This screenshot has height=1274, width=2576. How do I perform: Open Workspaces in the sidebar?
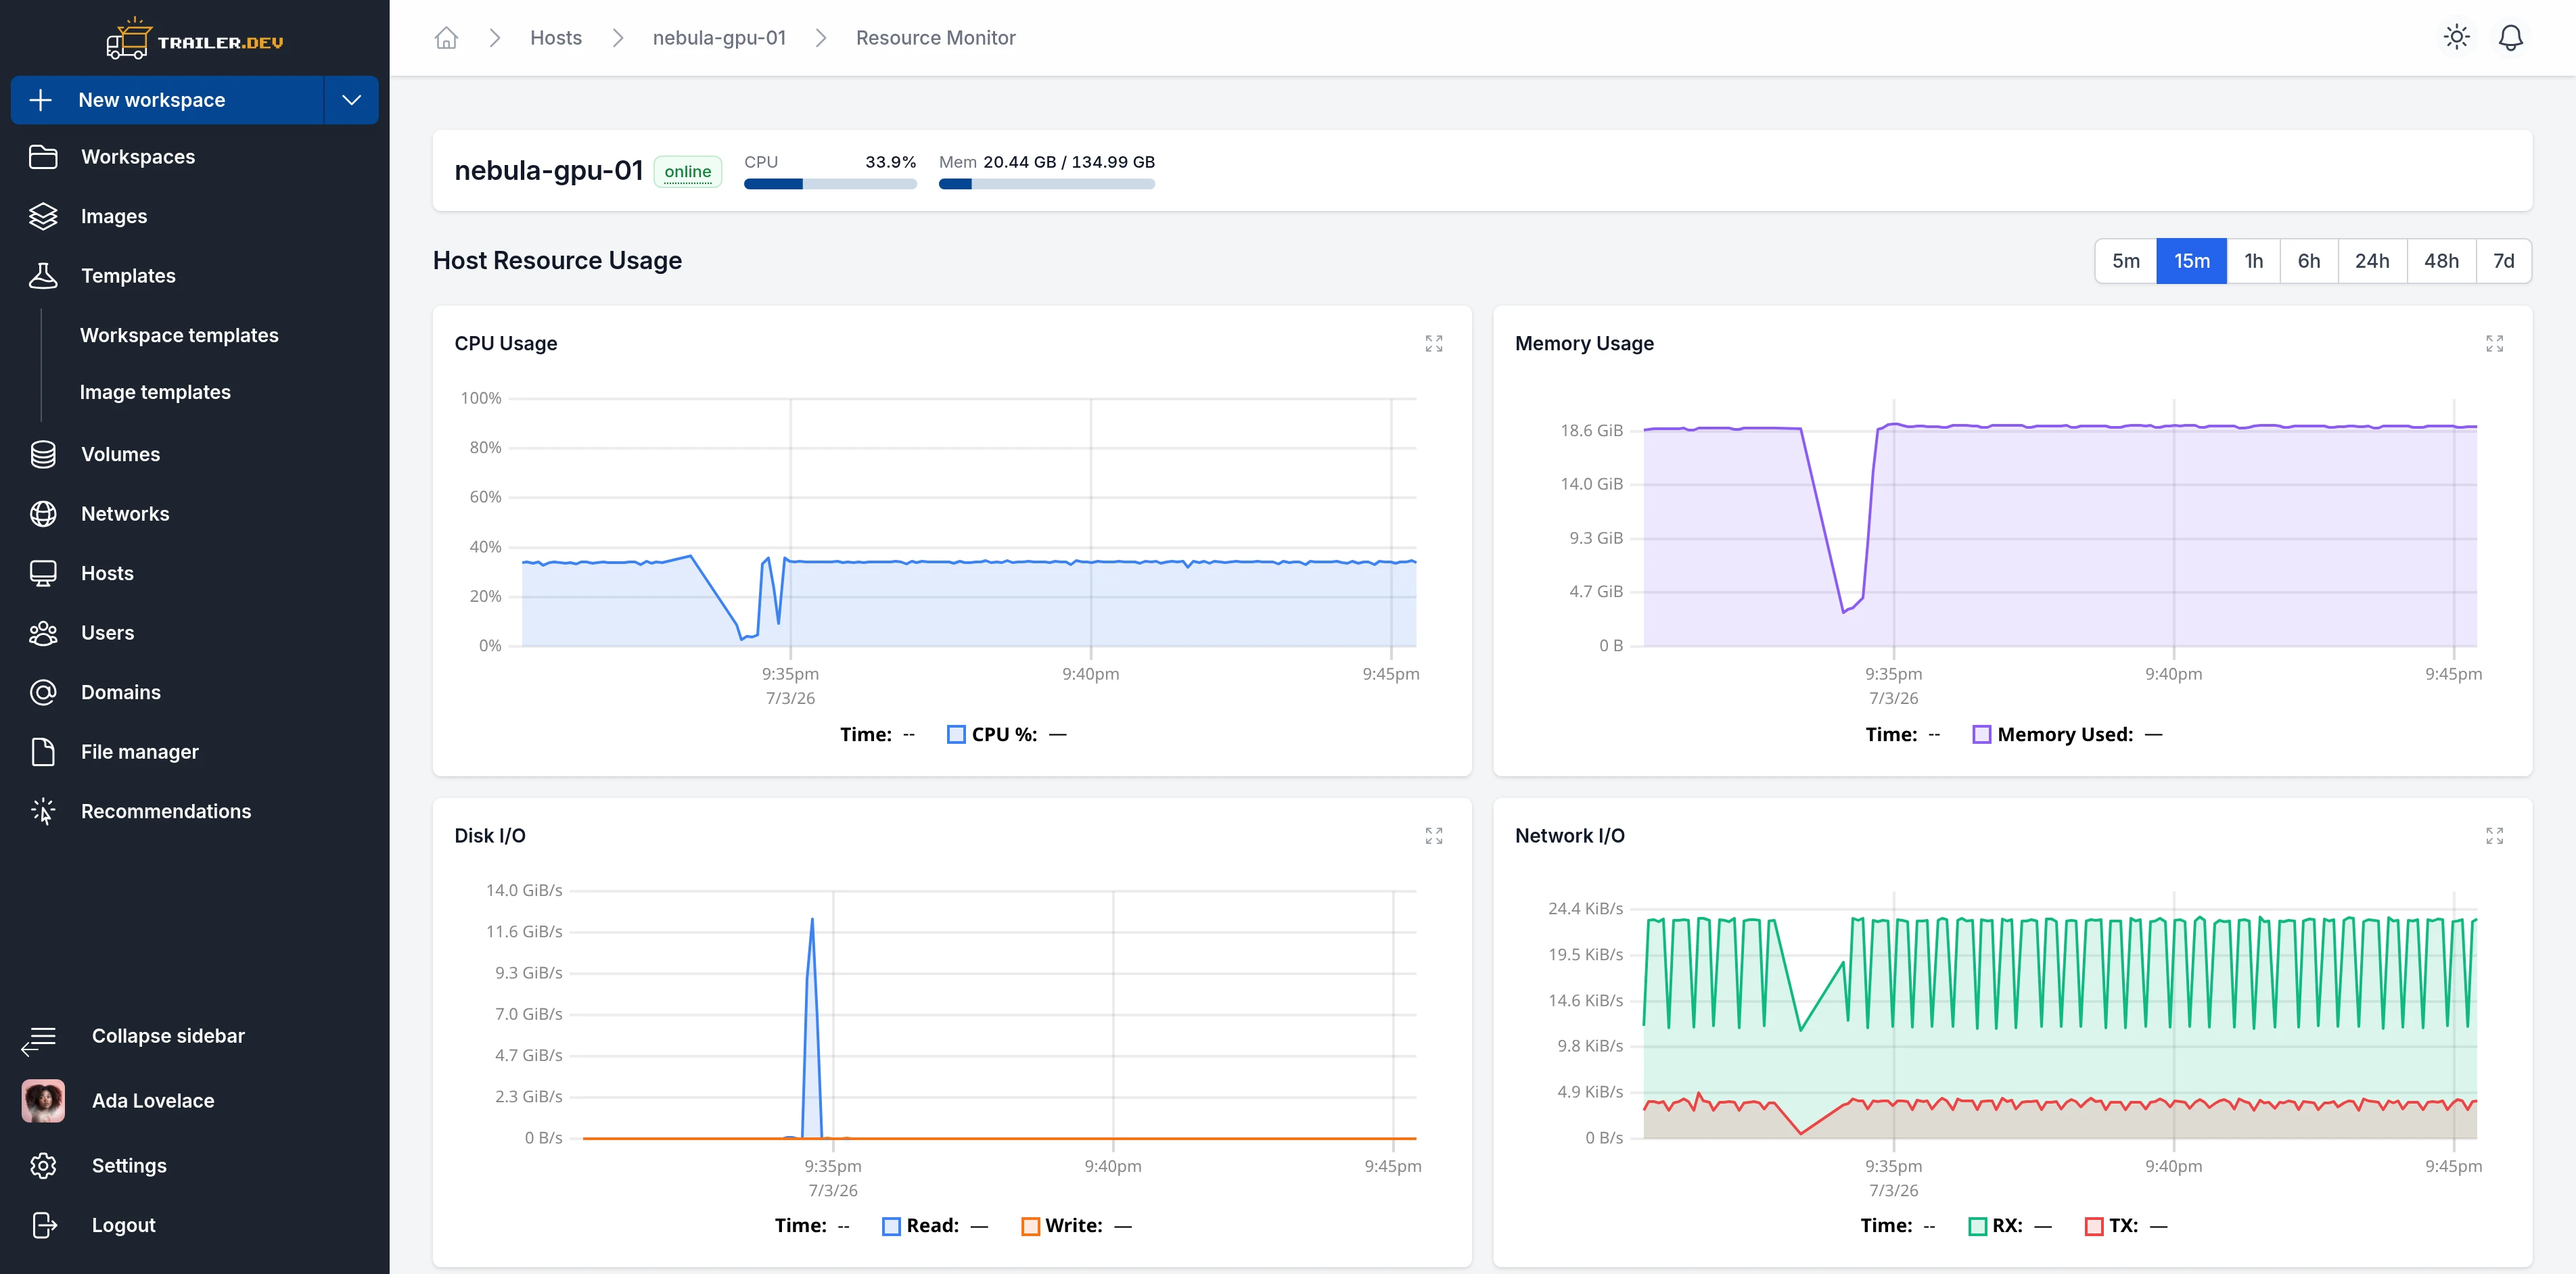coord(138,157)
